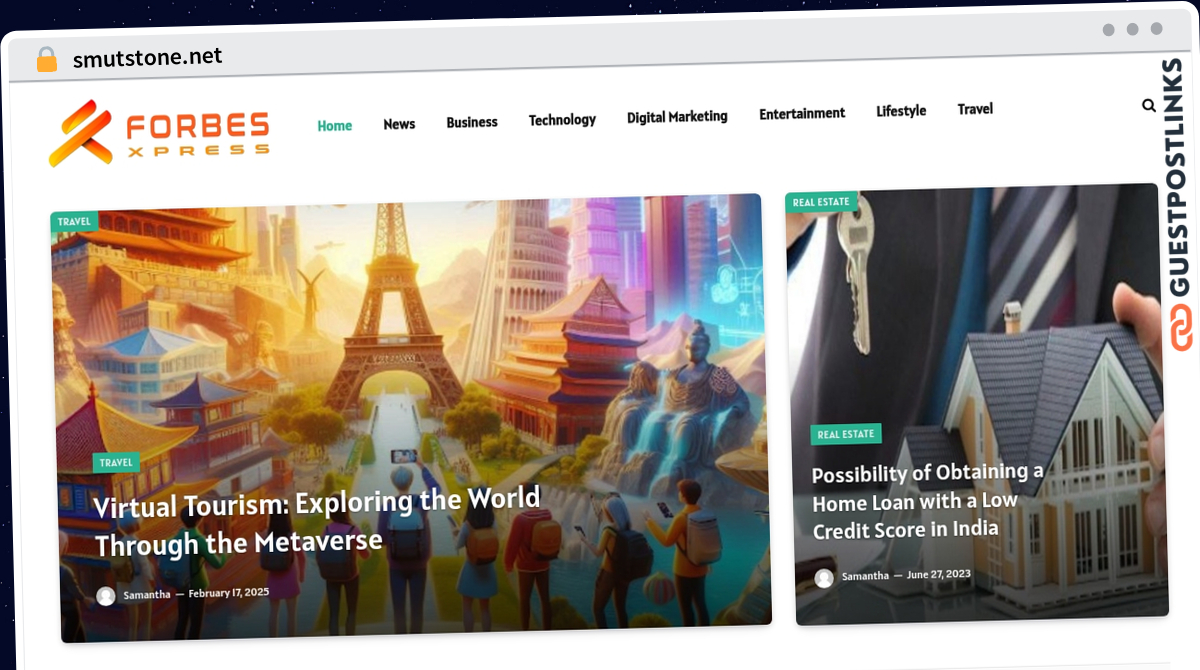Open the News menu item
This screenshot has width=1200, height=670.
[399, 124]
